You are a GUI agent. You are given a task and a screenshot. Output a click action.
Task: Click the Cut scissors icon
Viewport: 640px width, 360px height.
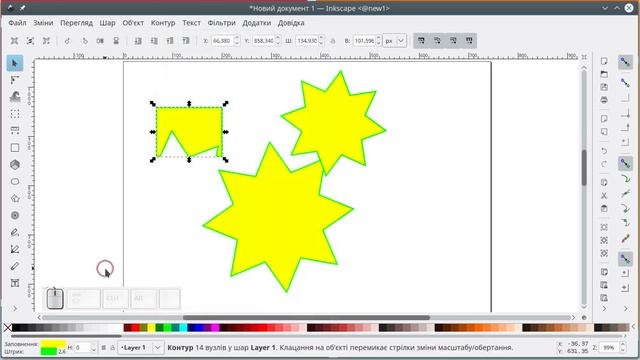pyautogui.click(x=604, y=196)
